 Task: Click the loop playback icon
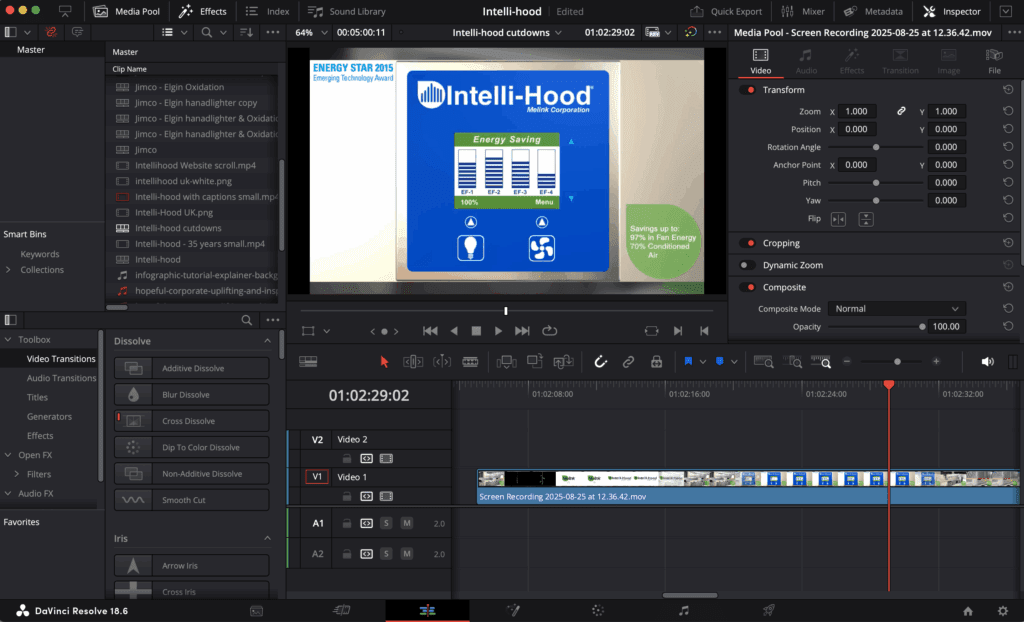[x=549, y=331]
